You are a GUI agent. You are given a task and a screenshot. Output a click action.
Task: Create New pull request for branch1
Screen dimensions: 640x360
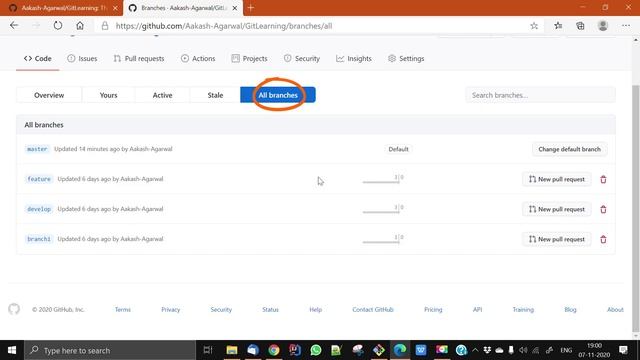tap(557, 239)
